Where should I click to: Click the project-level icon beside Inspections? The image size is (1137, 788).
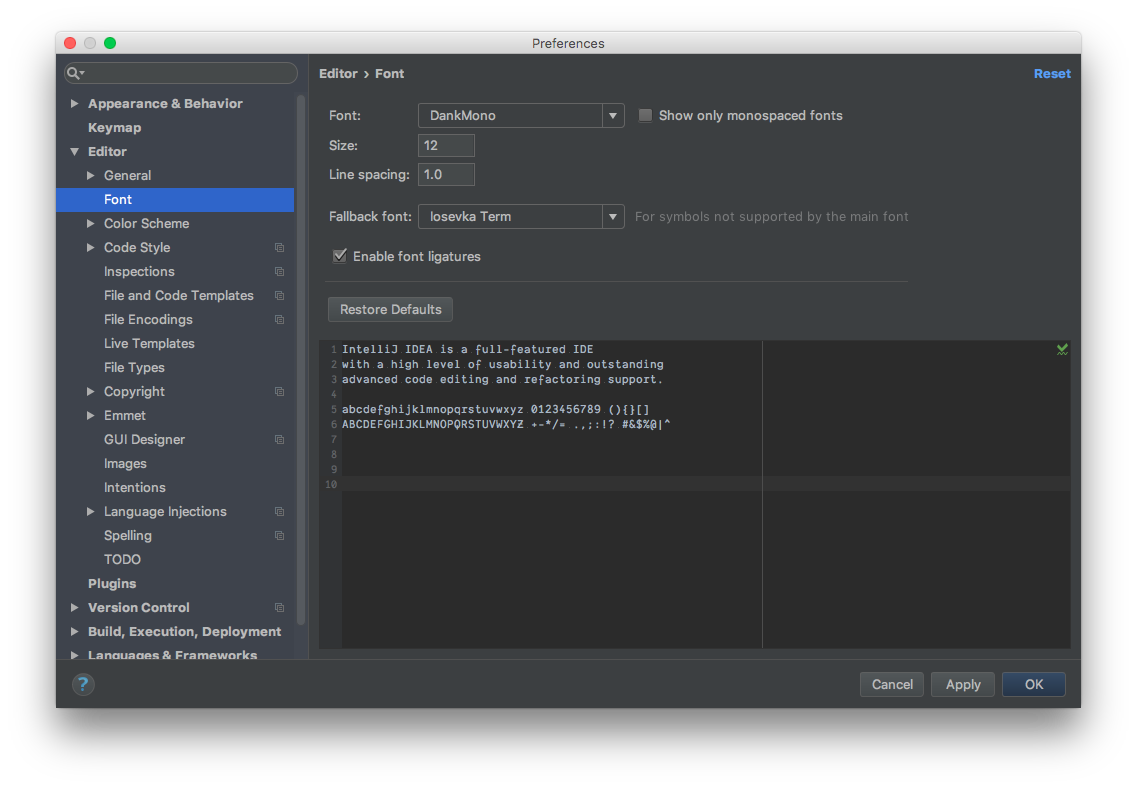click(279, 272)
